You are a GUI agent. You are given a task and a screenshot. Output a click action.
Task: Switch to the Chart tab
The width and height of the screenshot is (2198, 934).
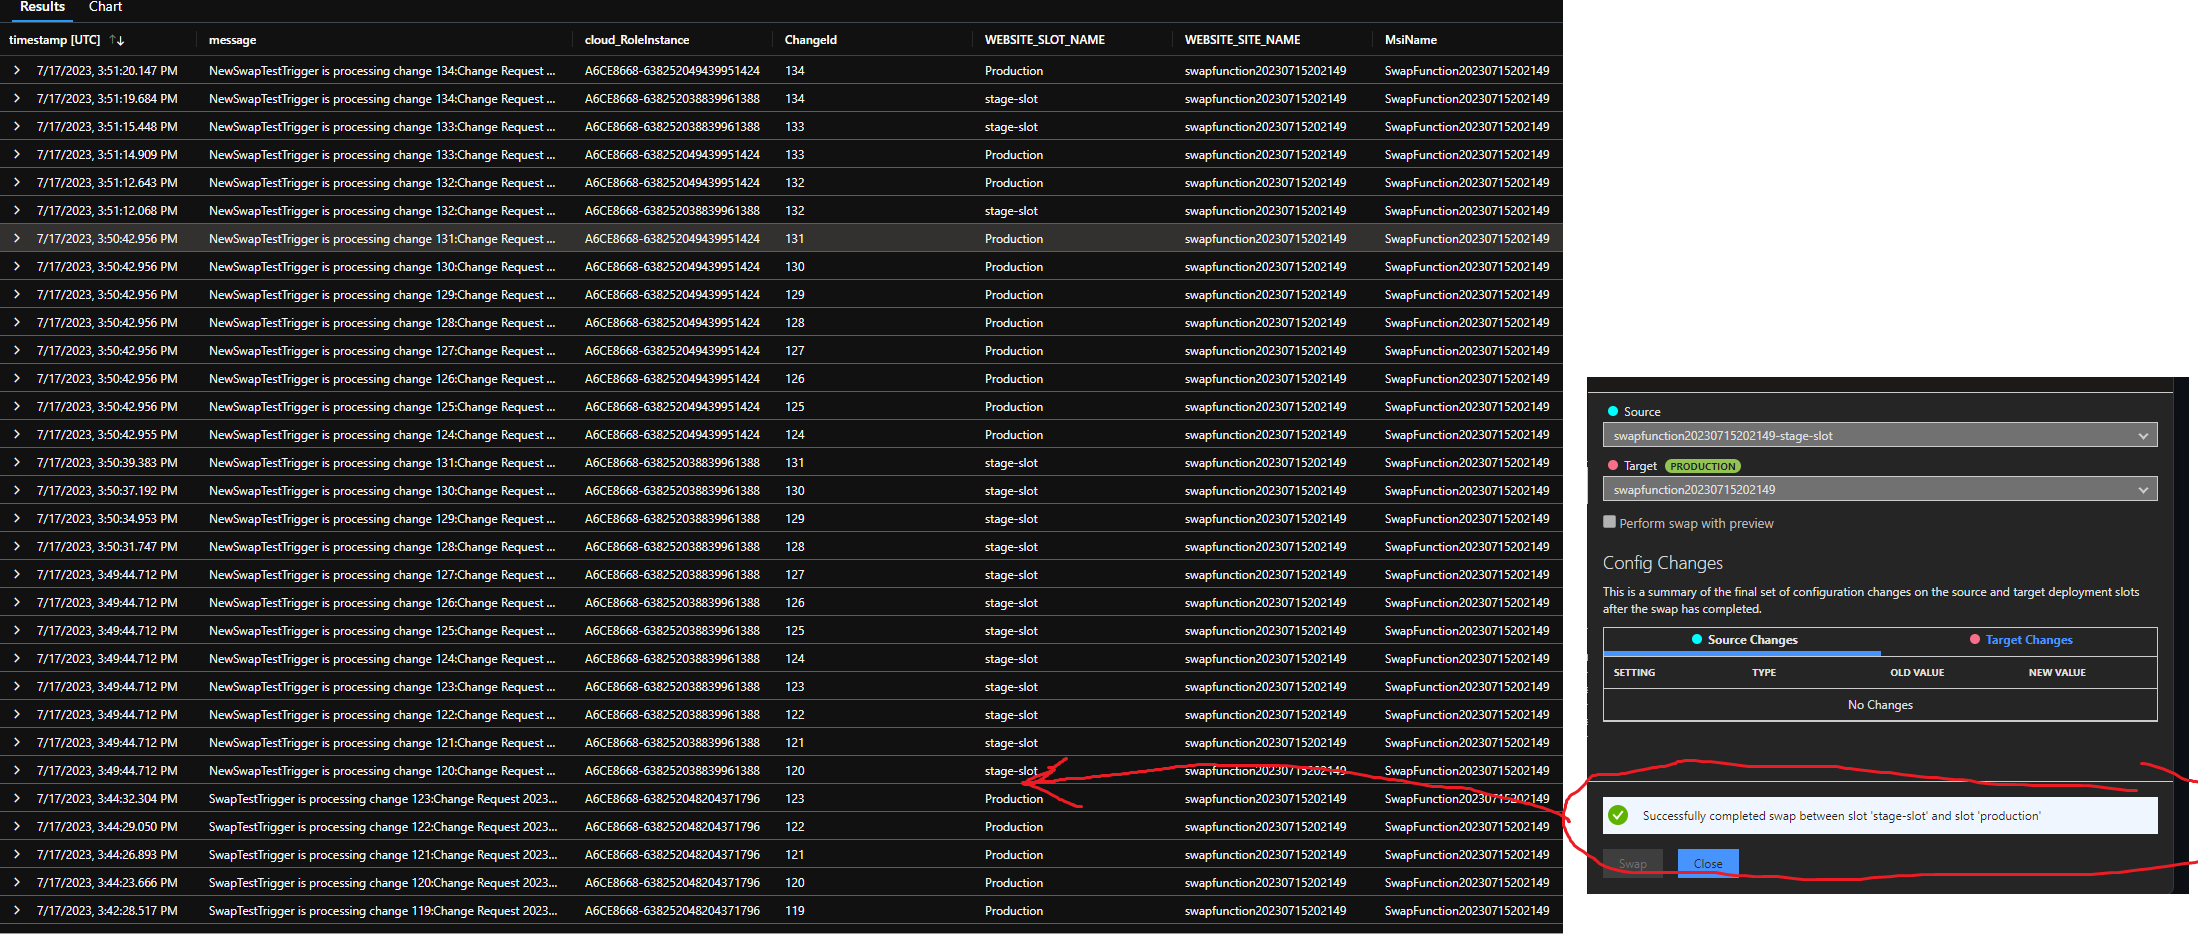105,7
